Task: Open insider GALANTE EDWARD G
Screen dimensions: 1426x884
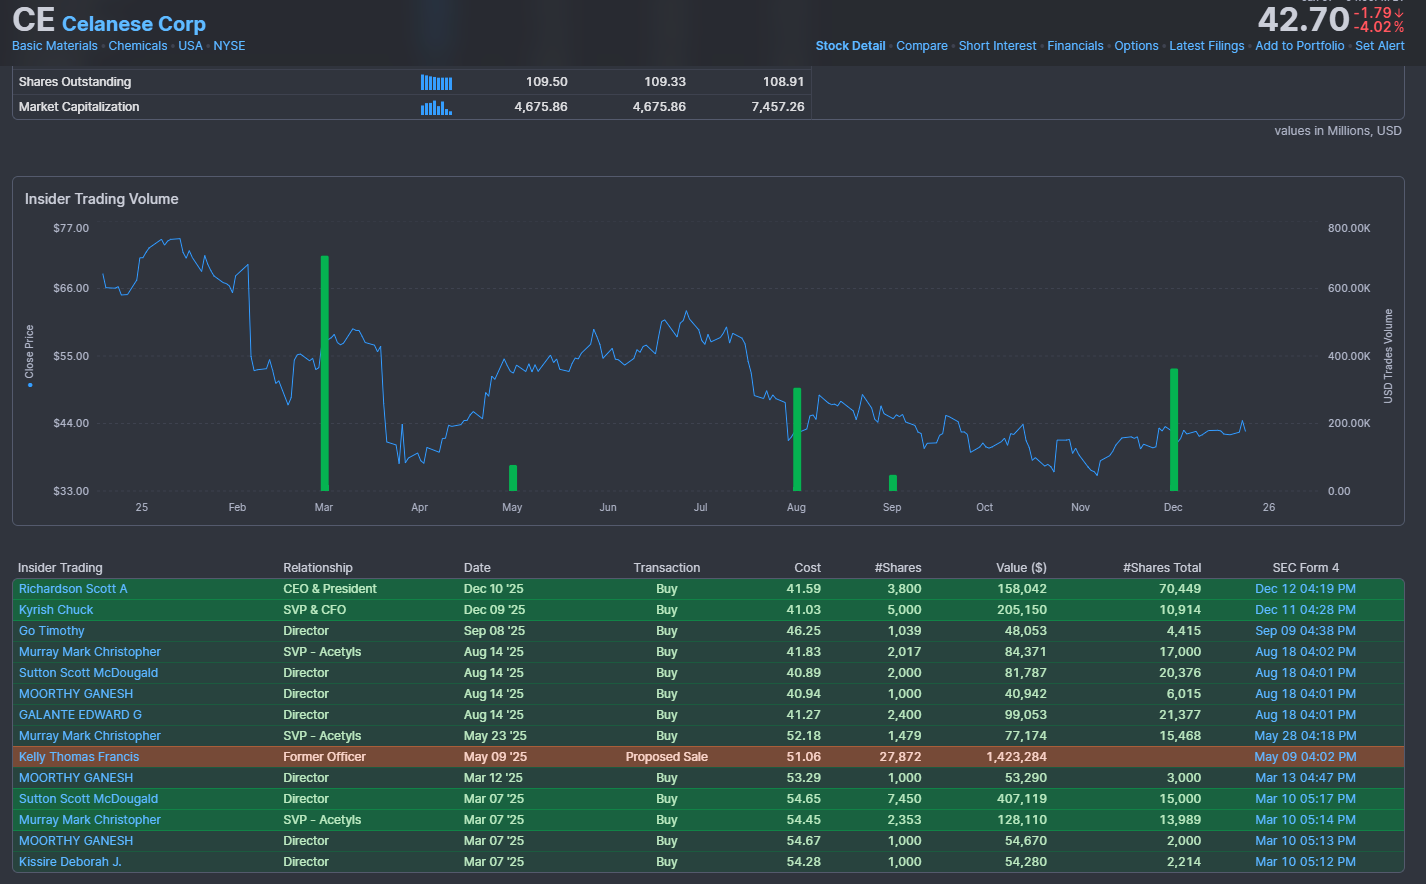Action: [80, 715]
